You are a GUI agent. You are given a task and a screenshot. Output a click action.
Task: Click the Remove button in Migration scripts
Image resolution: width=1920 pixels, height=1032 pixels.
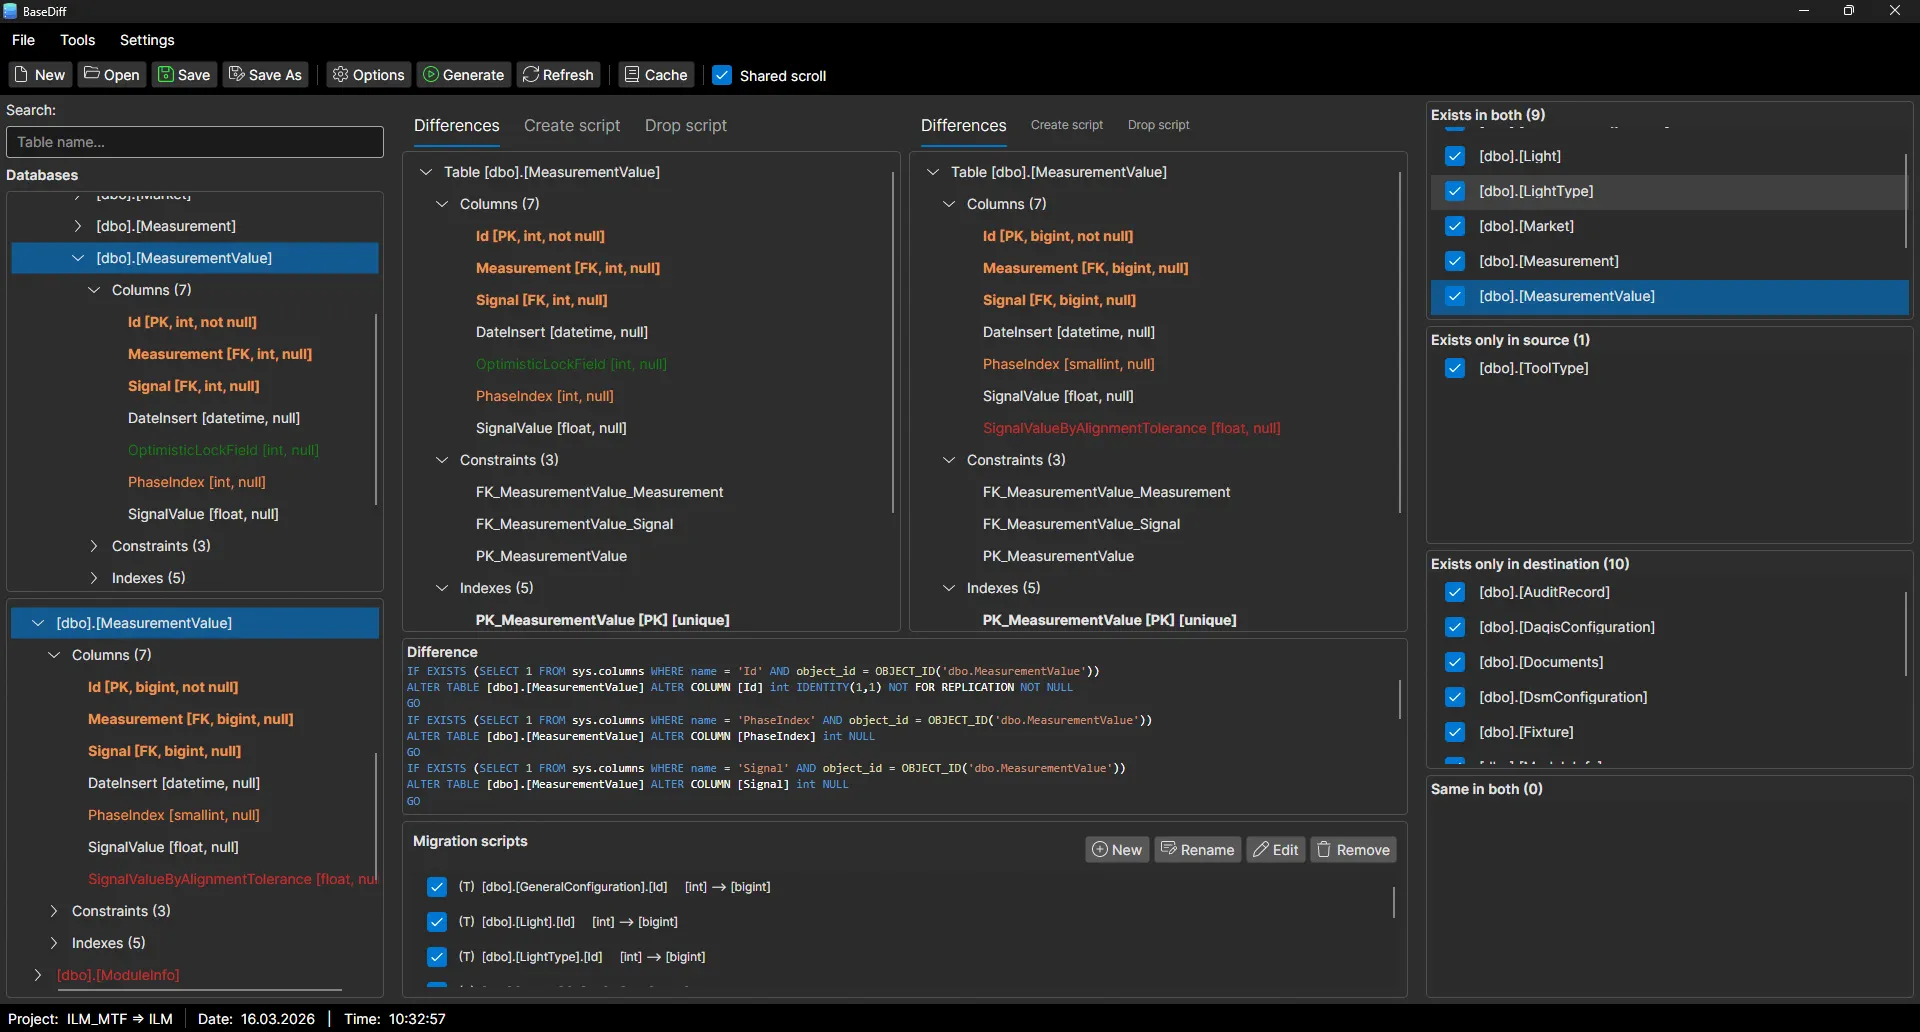1352,849
